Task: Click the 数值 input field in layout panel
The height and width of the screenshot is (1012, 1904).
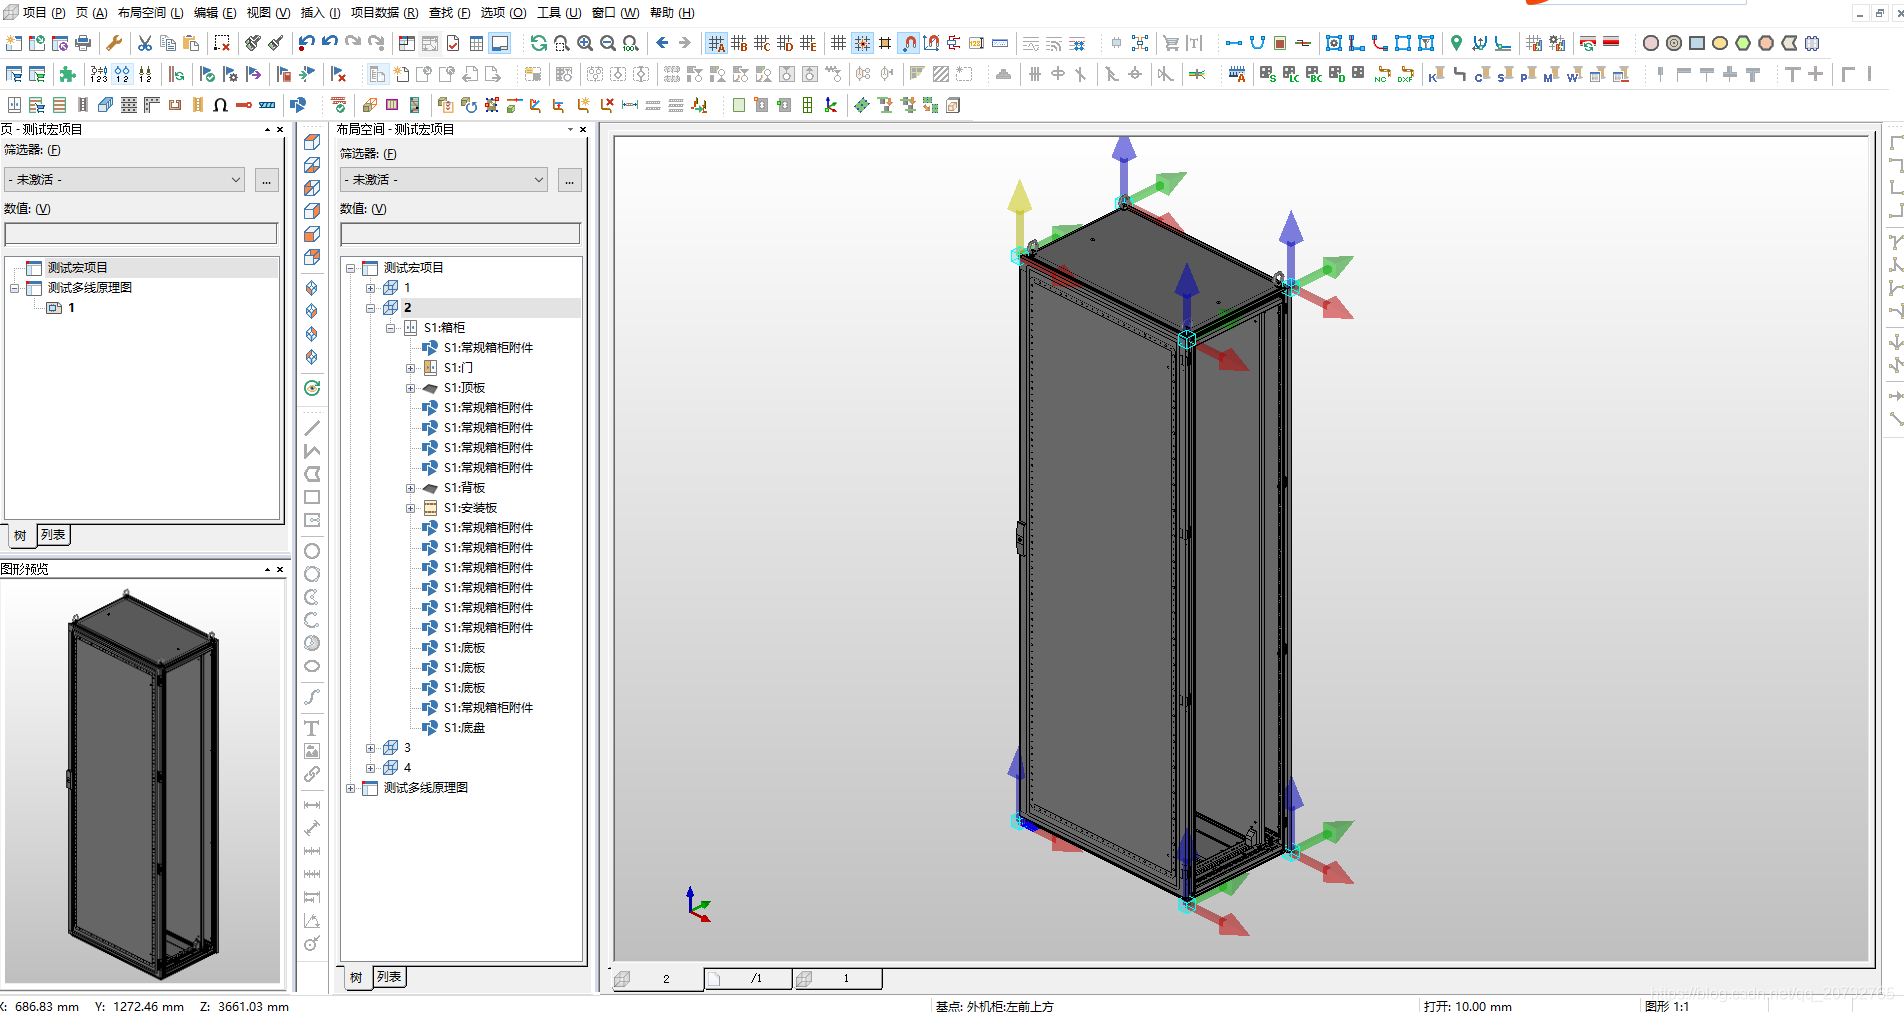Action: [x=460, y=234]
